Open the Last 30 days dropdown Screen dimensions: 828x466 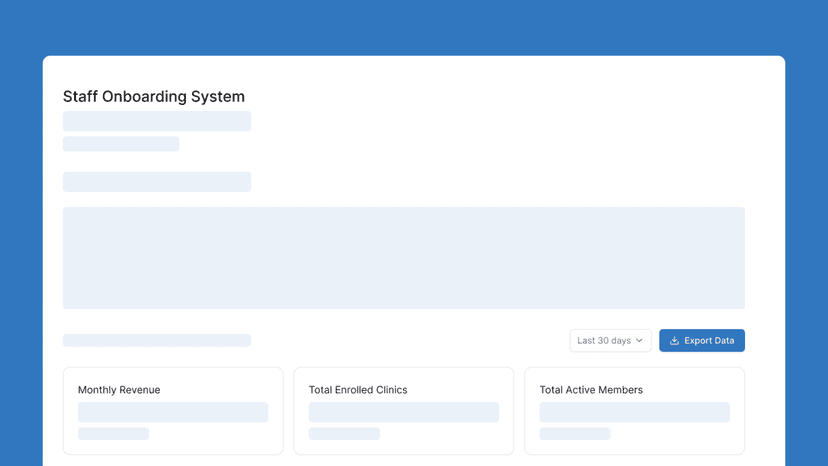coord(610,341)
